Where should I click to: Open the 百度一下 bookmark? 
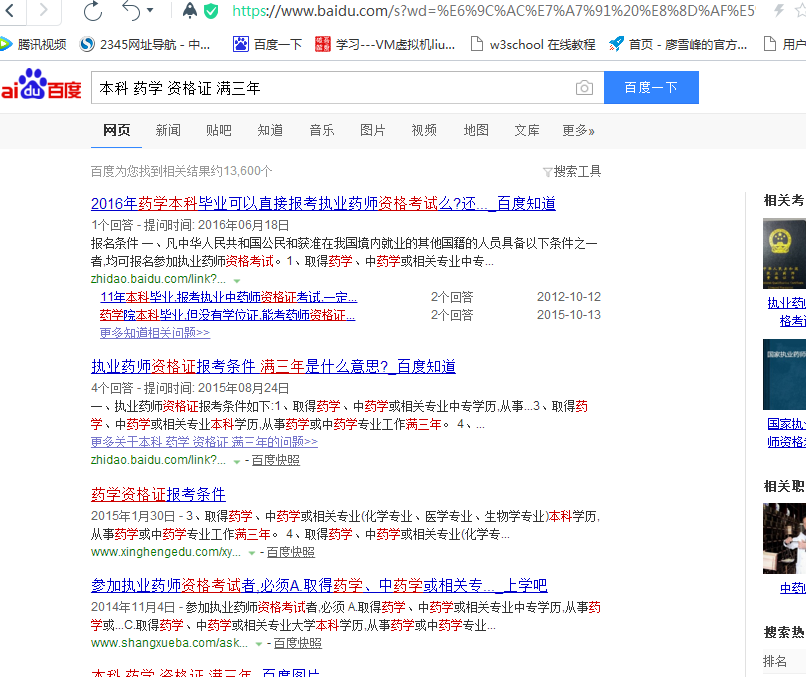(x=267, y=45)
